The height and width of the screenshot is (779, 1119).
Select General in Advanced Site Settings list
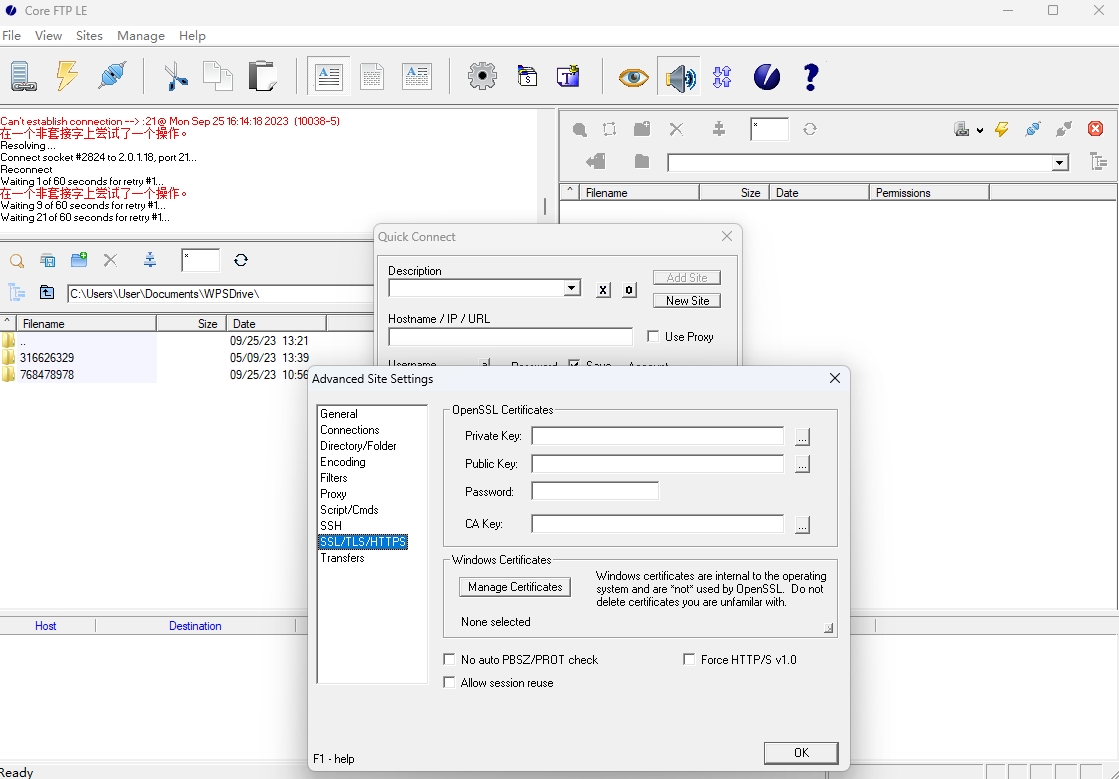339,414
